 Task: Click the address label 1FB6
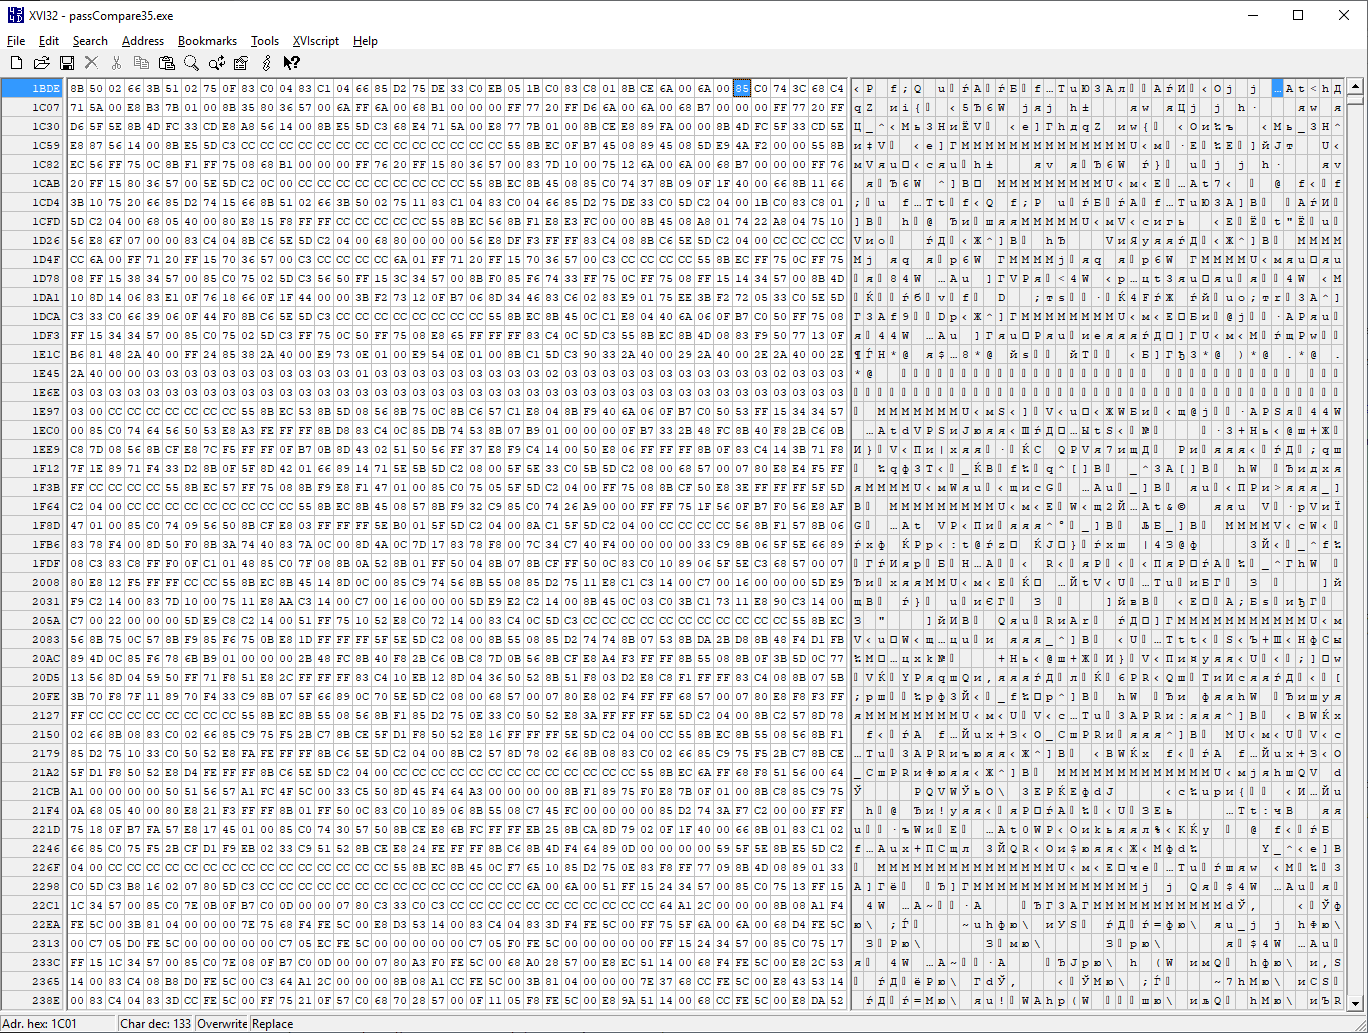(x=46, y=544)
